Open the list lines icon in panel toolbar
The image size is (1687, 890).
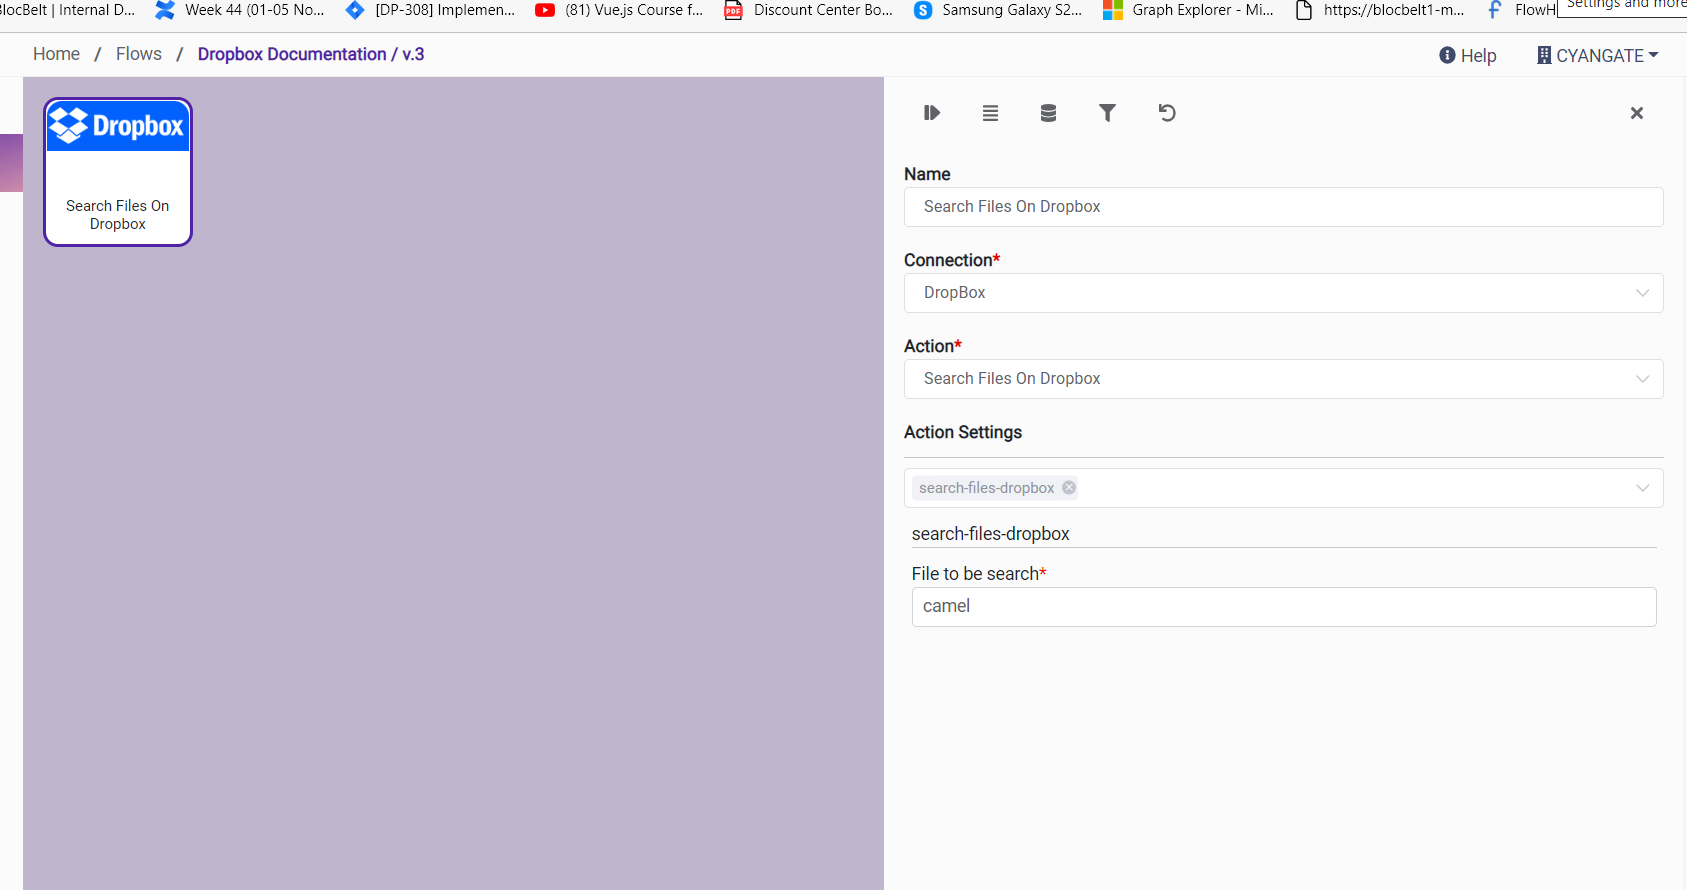pos(990,113)
